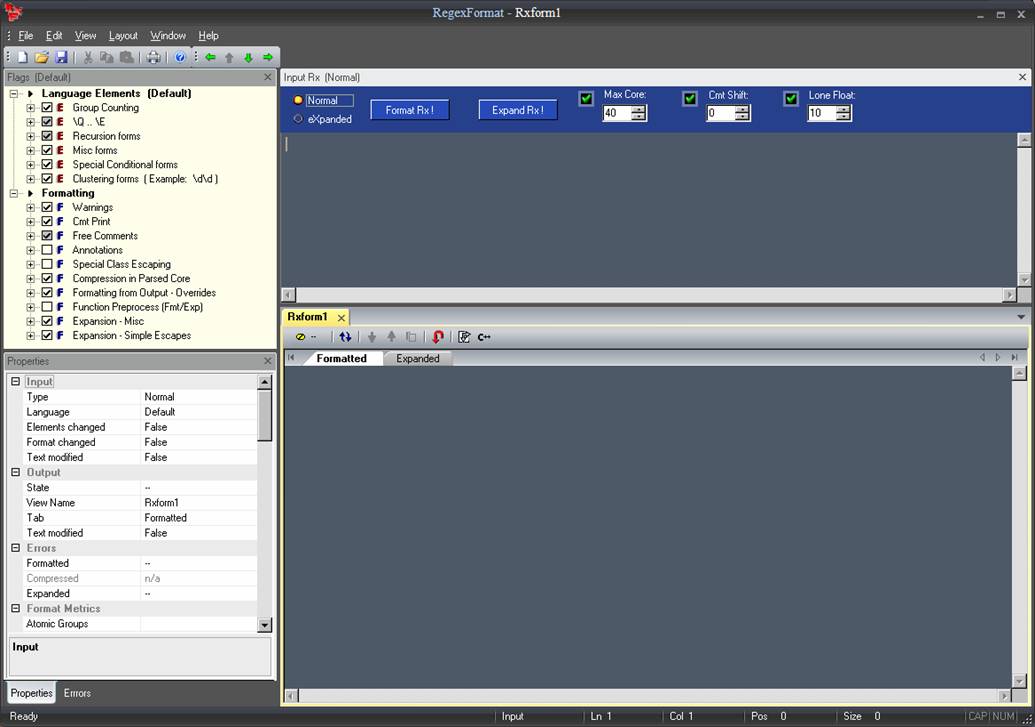Screen dimensions: 1035x727
Task: Click the Max Core spinner arrows
Action: [x=639, y=114]
